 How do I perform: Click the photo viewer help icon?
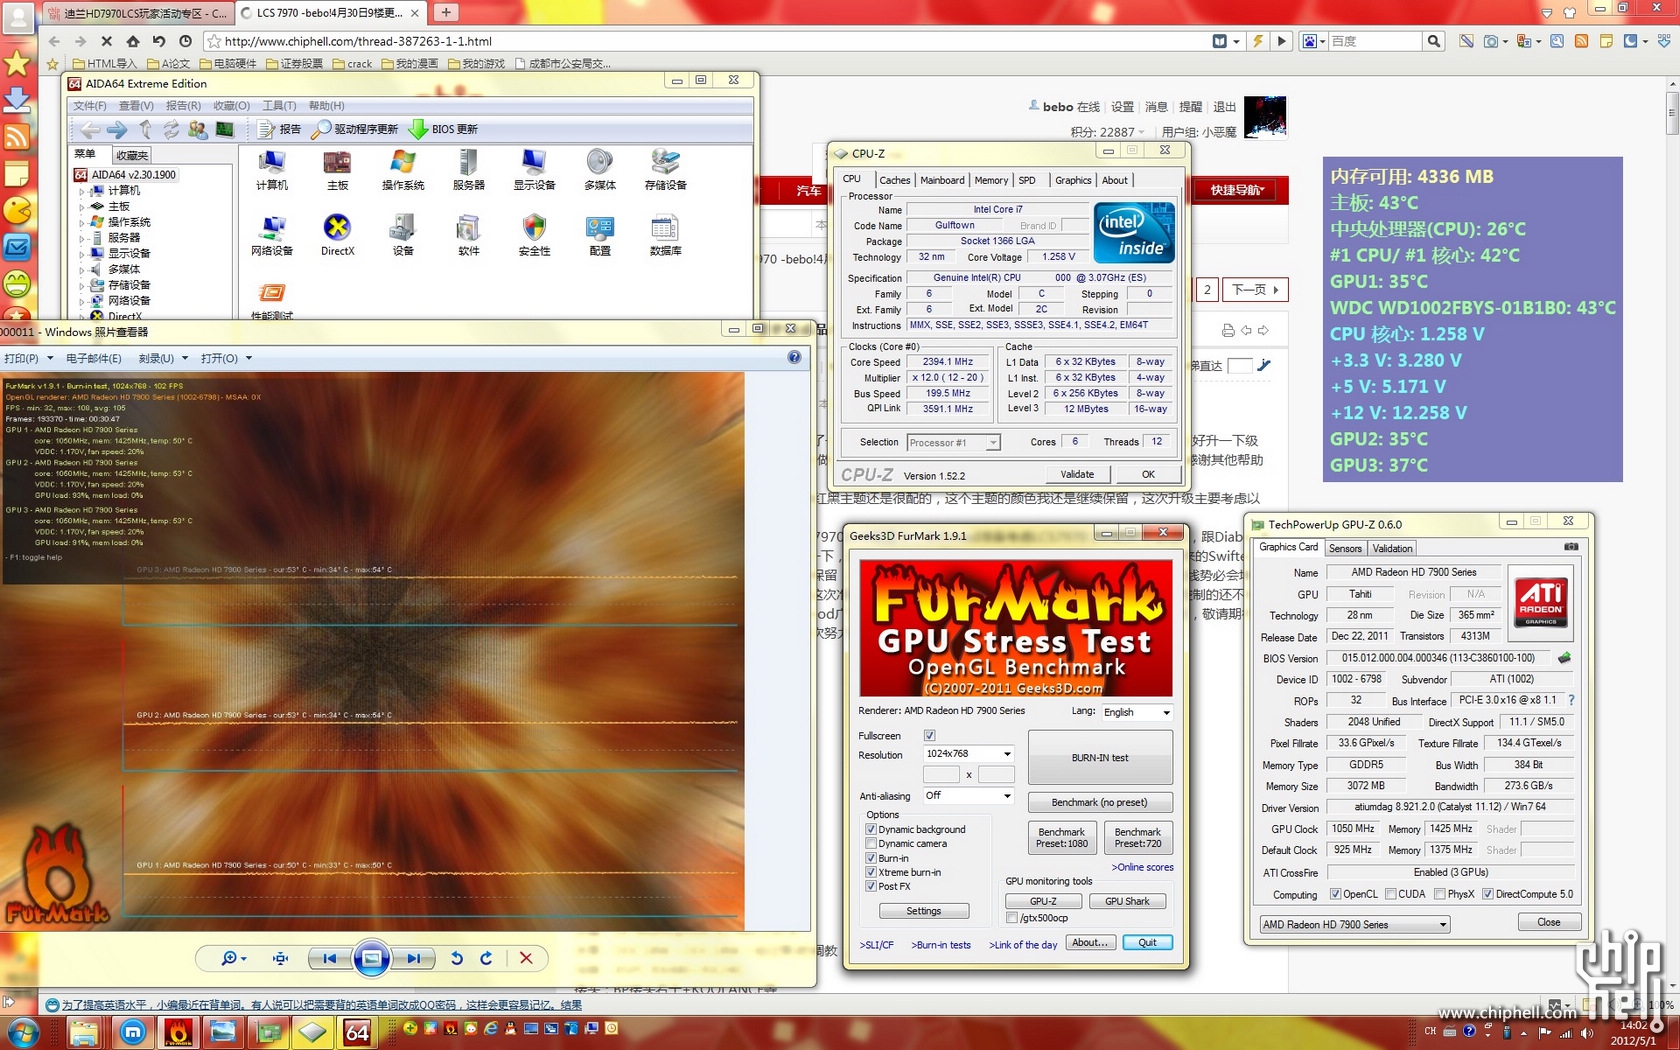pyautogui.click(x=794, y=357)
